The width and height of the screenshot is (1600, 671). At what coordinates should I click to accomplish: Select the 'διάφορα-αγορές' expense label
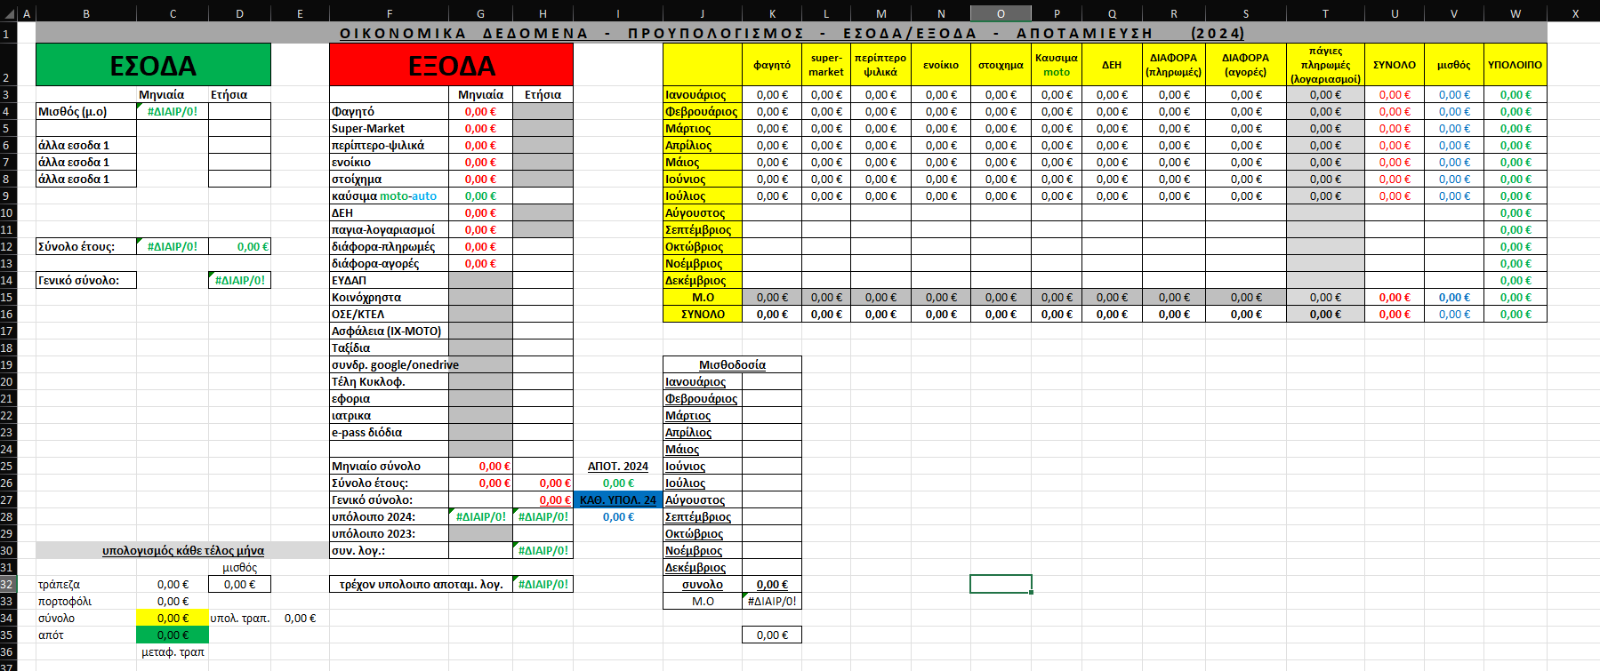tap(389, 263)
